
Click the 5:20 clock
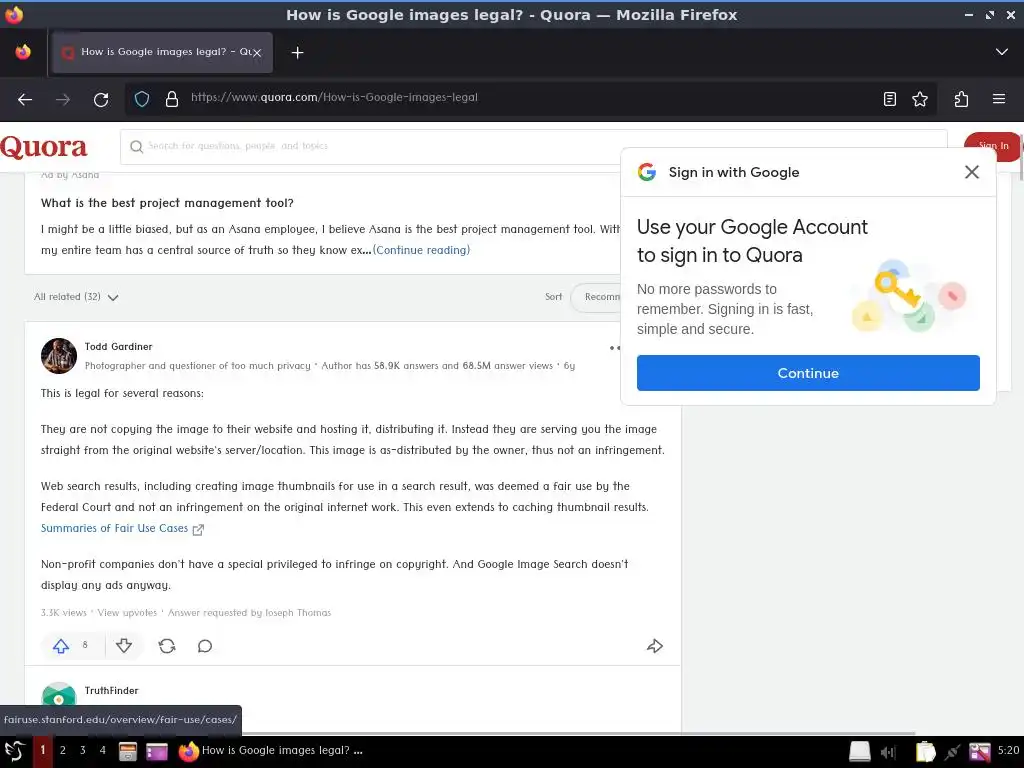pyautogui.click(x=1008, y=750)
